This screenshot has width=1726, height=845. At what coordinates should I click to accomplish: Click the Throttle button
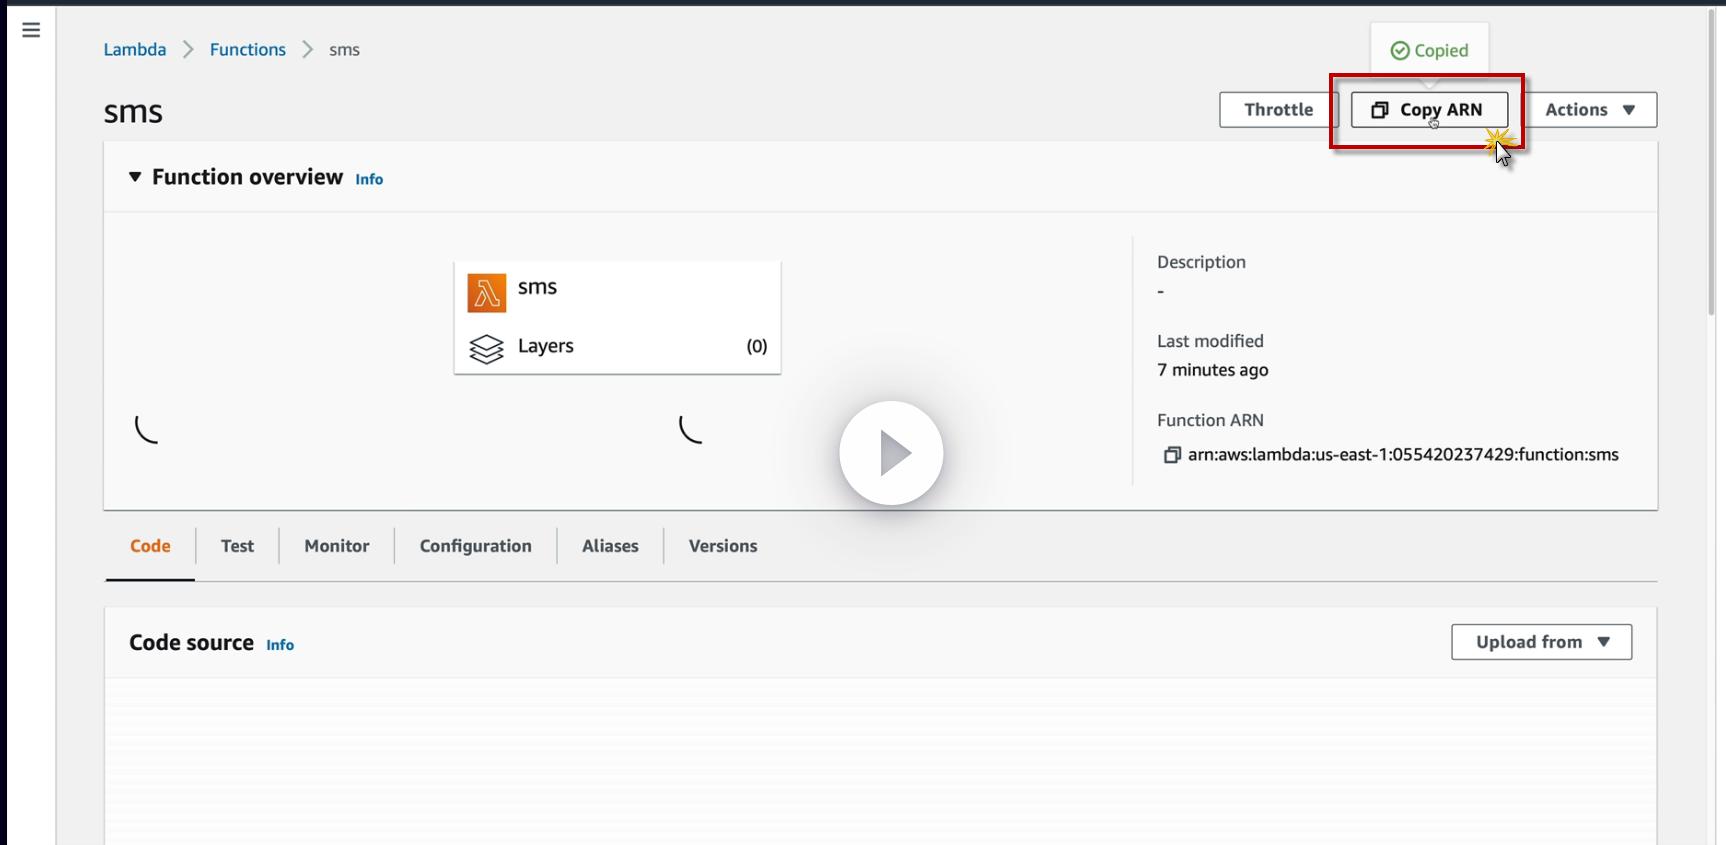1278,110
